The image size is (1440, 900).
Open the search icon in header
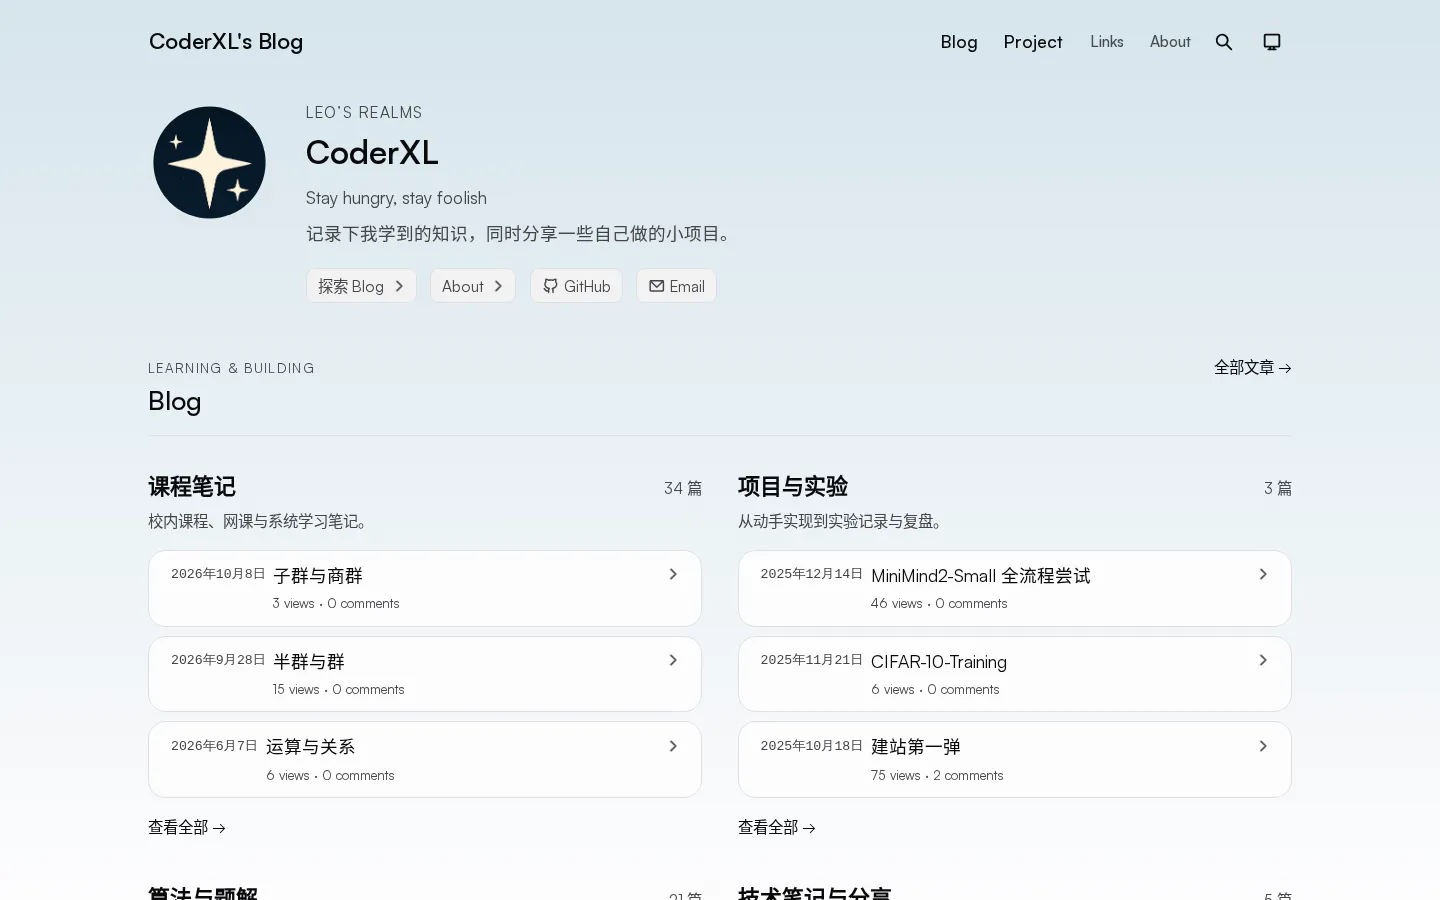point(1224,42)
